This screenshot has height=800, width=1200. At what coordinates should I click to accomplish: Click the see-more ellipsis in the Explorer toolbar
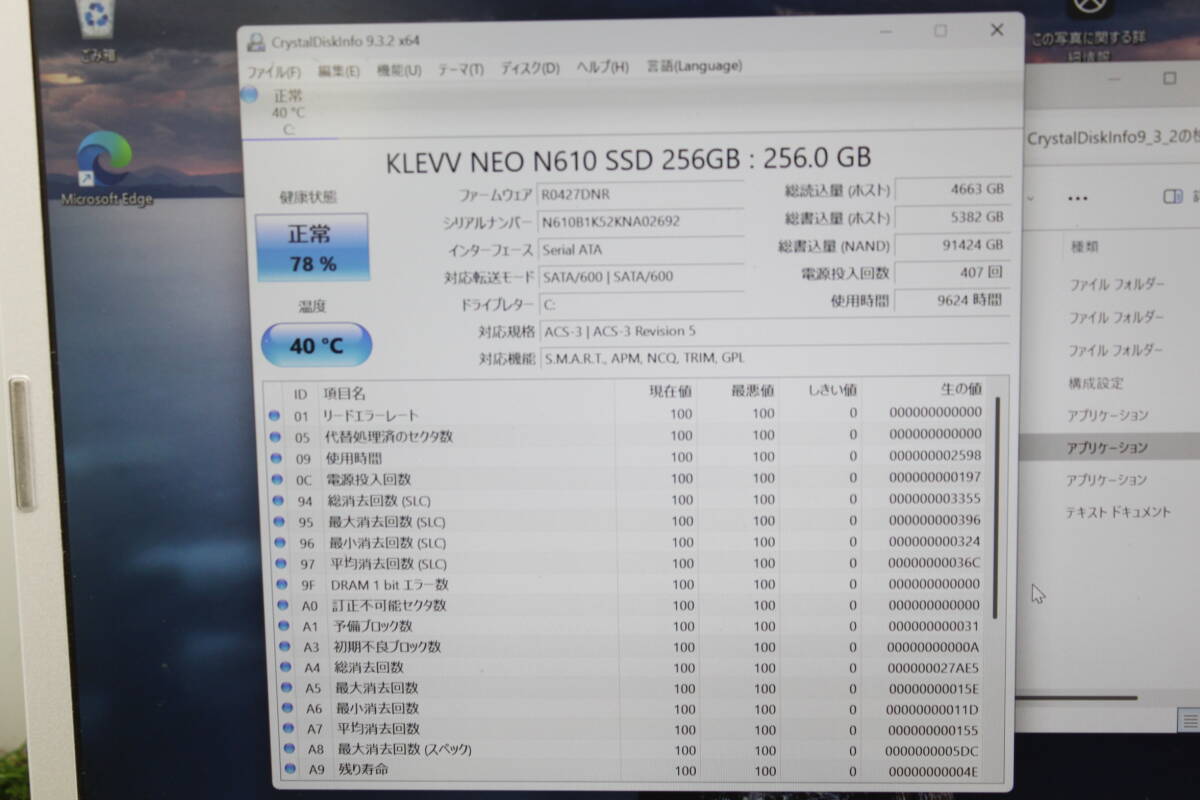tap(1076, 198)
